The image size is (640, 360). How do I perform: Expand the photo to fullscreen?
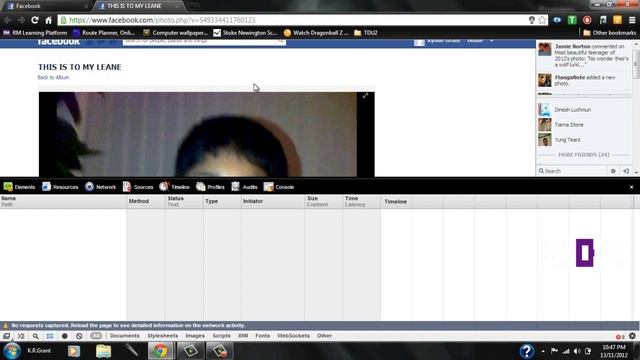pos(365,96)
